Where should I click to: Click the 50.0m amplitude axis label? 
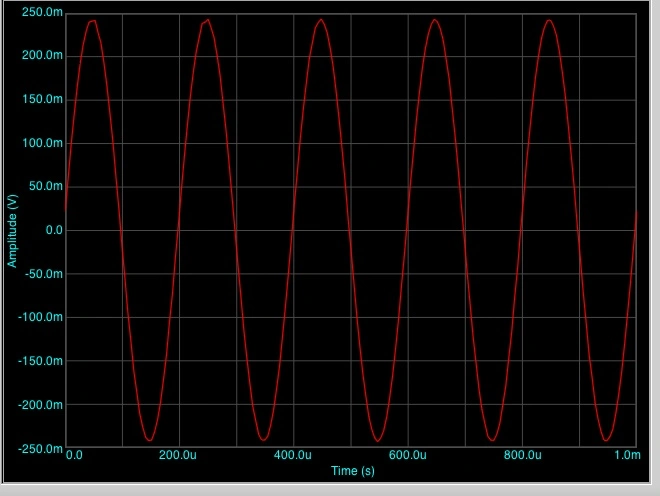45,186
